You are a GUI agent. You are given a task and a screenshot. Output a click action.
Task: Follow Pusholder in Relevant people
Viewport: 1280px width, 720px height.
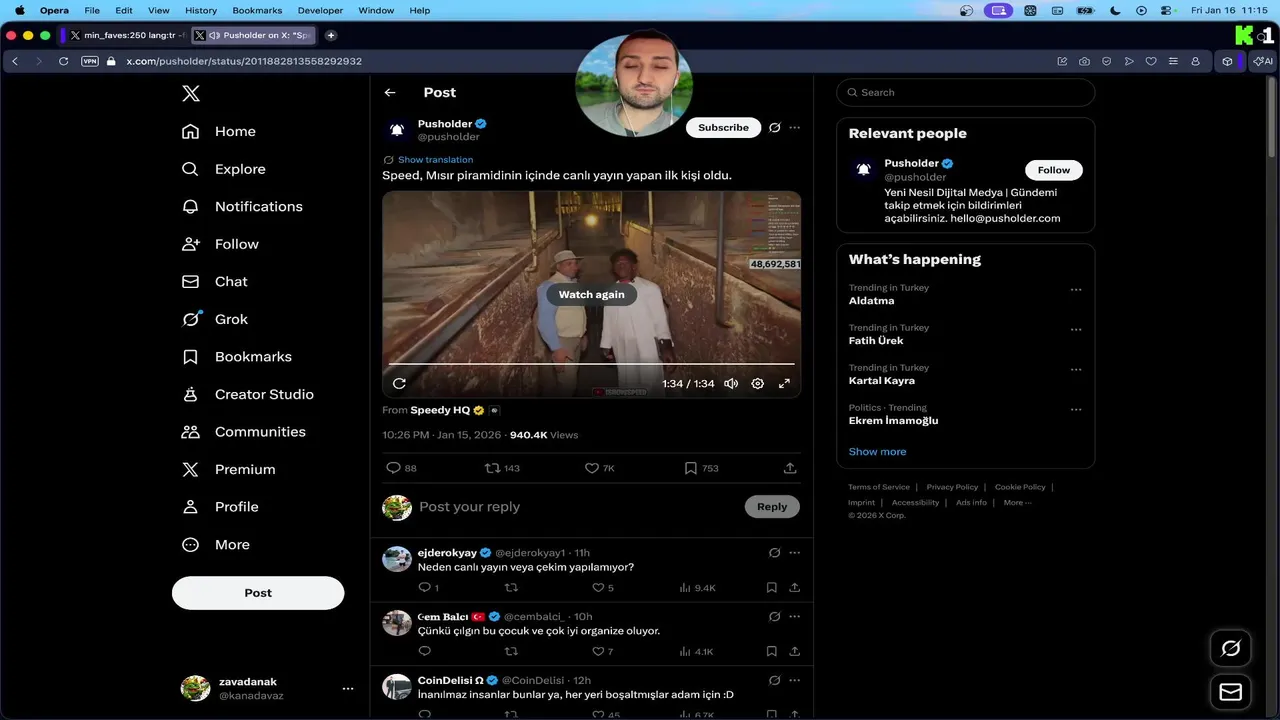(1054, 170)
